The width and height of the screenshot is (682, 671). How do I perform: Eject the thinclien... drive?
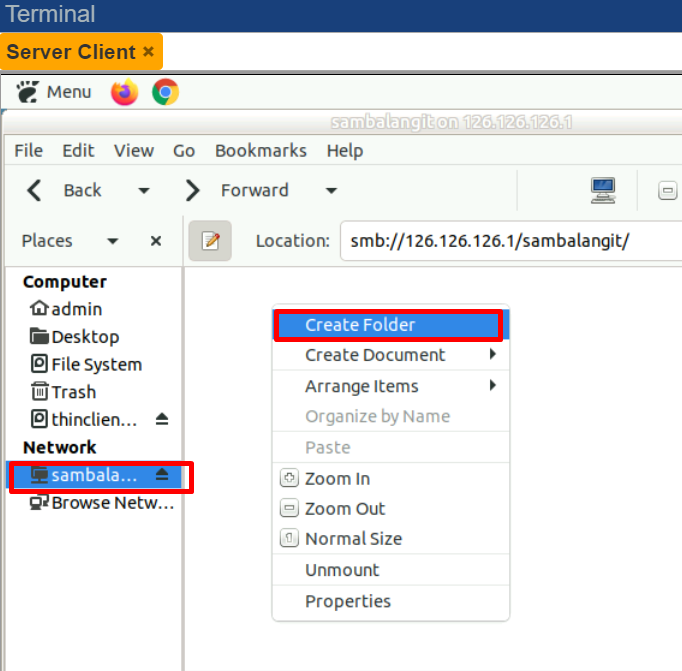(162, 419)
